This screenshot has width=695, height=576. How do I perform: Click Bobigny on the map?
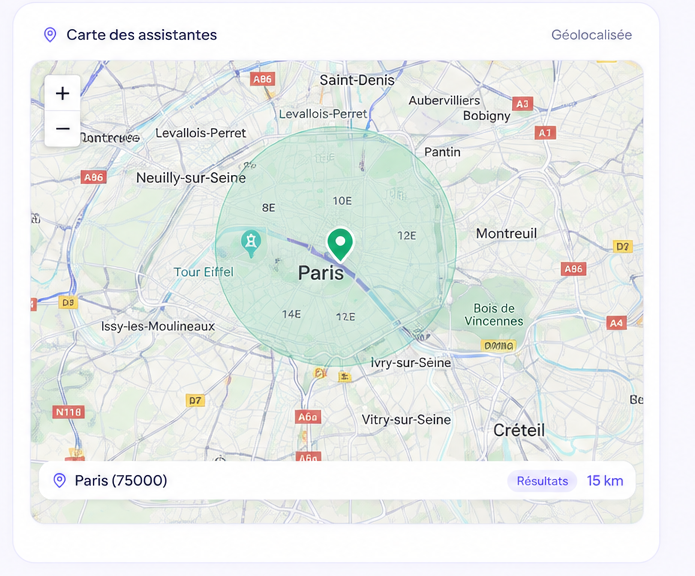point(487,116)
